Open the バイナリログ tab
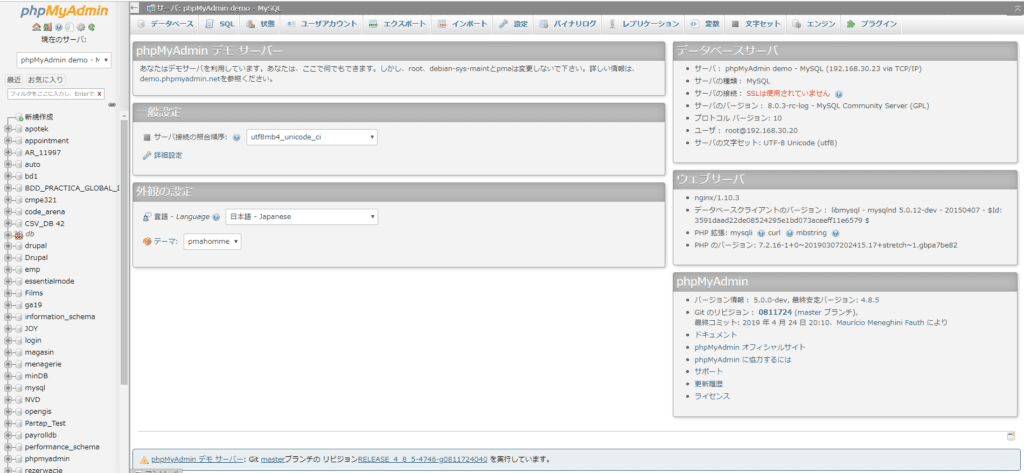This screenshot has height=473, width=1024. coord(568,24)
